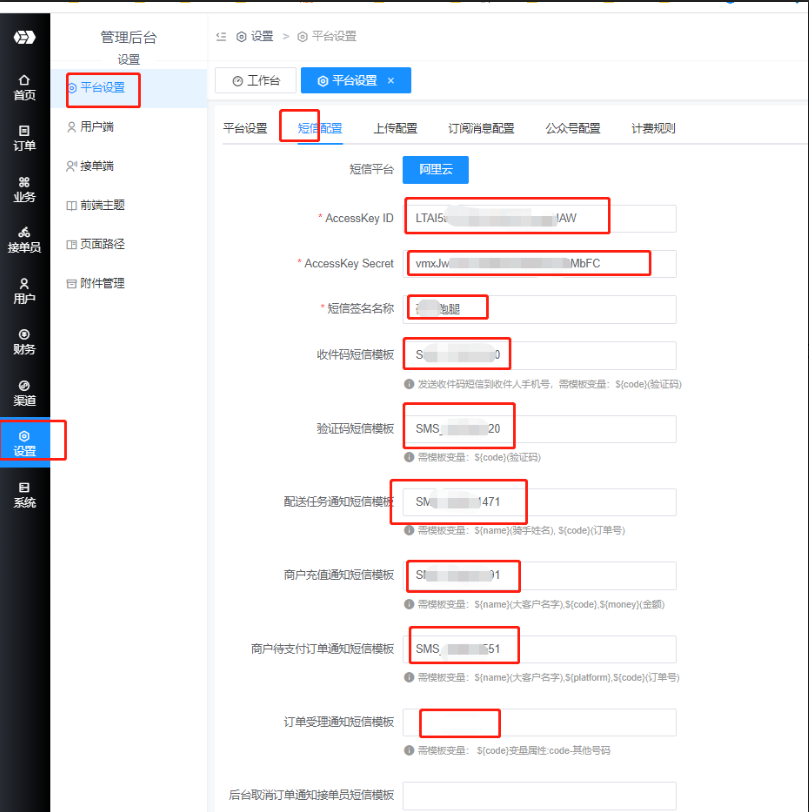Open 接单员 riders section in sidebar
Image resolution: width=809 pixels, height=812 pixels.
[24, 240]
